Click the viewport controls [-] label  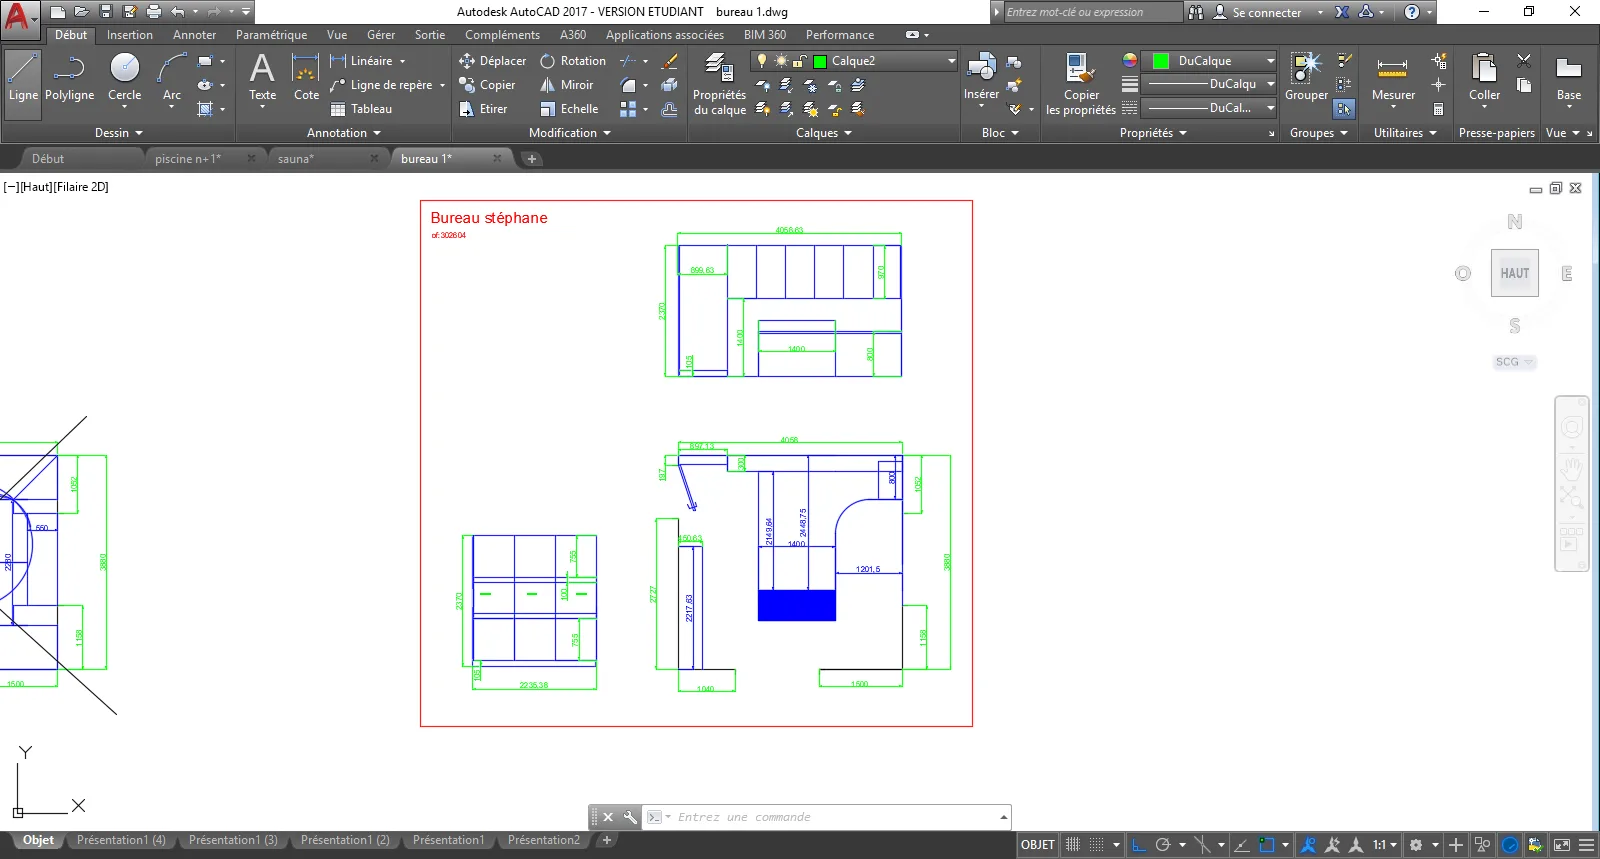point(11,187)
